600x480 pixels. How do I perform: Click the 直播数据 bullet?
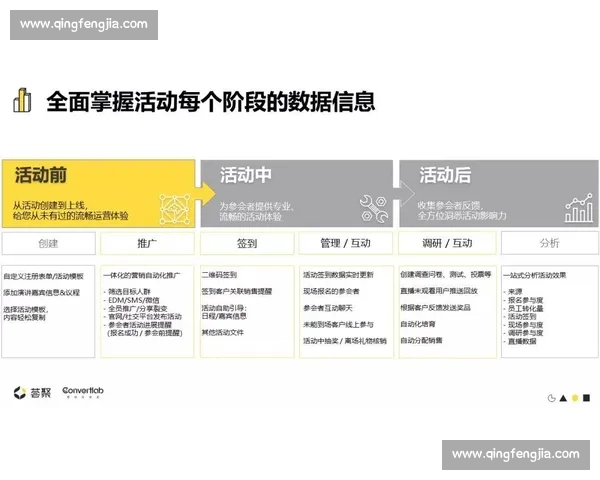click(520, 341)
